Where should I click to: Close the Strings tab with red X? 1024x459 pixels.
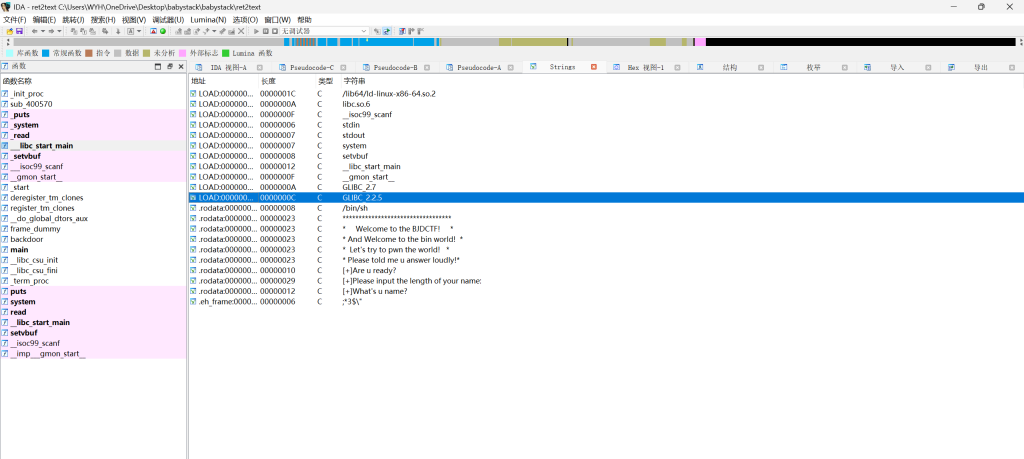593,67
